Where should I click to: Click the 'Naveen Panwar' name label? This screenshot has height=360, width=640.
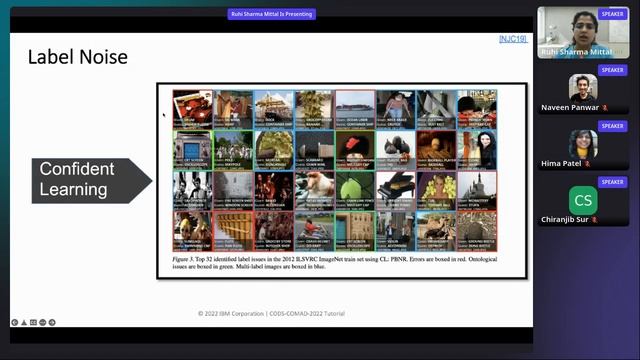pyautogui.click(x=570, y=108)
